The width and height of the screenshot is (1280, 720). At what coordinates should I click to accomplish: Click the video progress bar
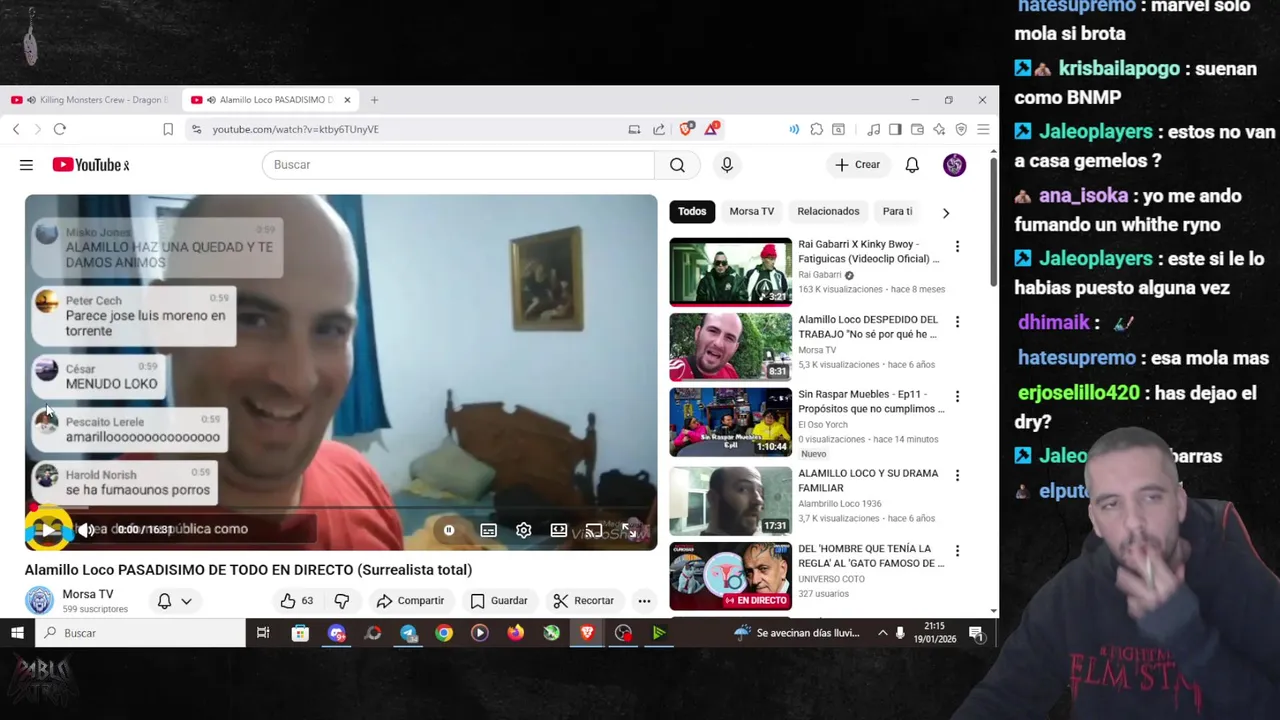pyautogui.click(x=341, y=508)
